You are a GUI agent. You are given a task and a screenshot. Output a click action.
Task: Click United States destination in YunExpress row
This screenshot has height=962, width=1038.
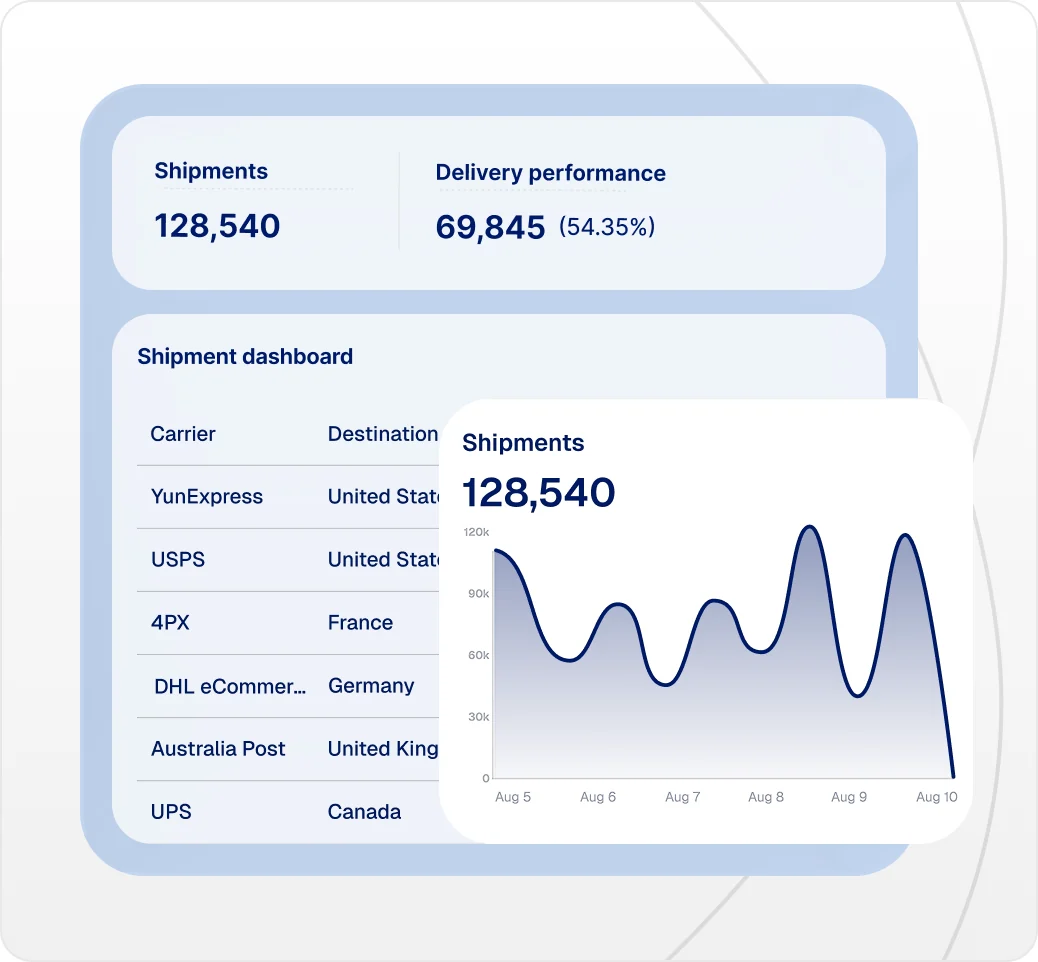pyautogui.click(x=383, y=497)
